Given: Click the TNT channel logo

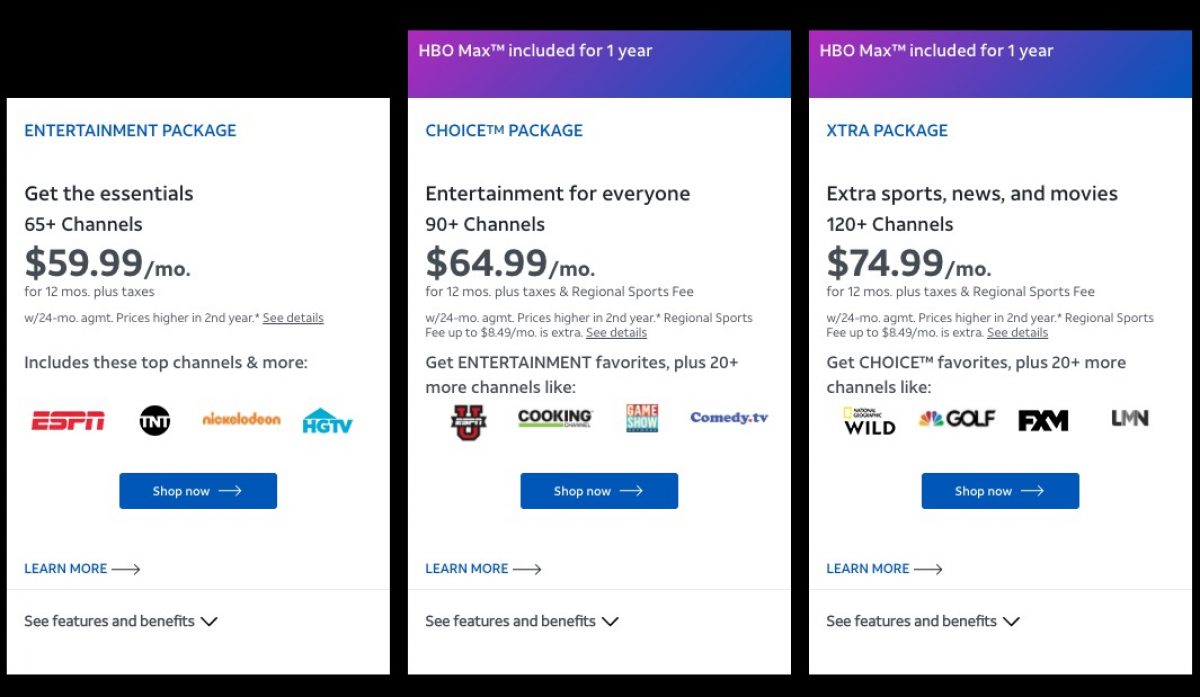Looking at the screenshot, I should [155, 421].
